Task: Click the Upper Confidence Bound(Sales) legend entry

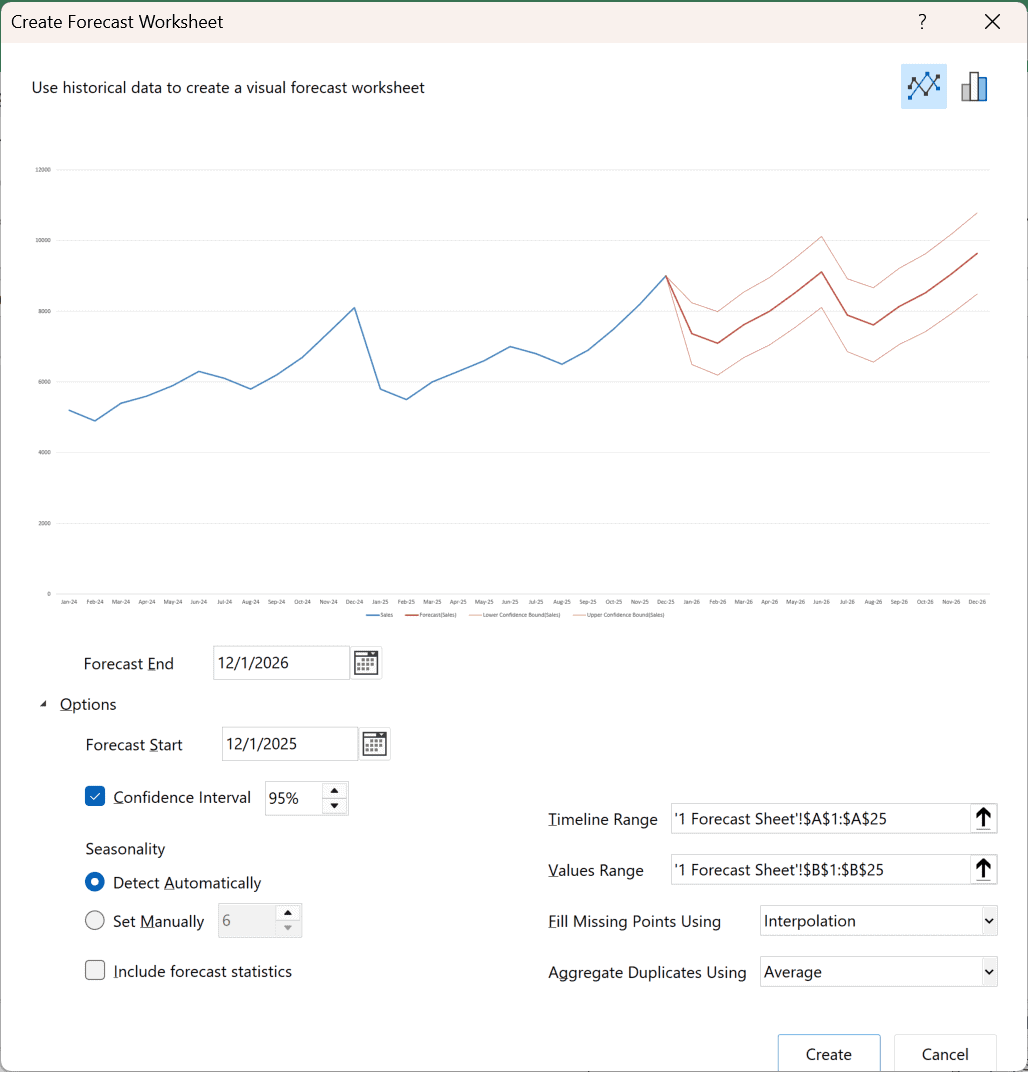Action: [x=619, y=615]
